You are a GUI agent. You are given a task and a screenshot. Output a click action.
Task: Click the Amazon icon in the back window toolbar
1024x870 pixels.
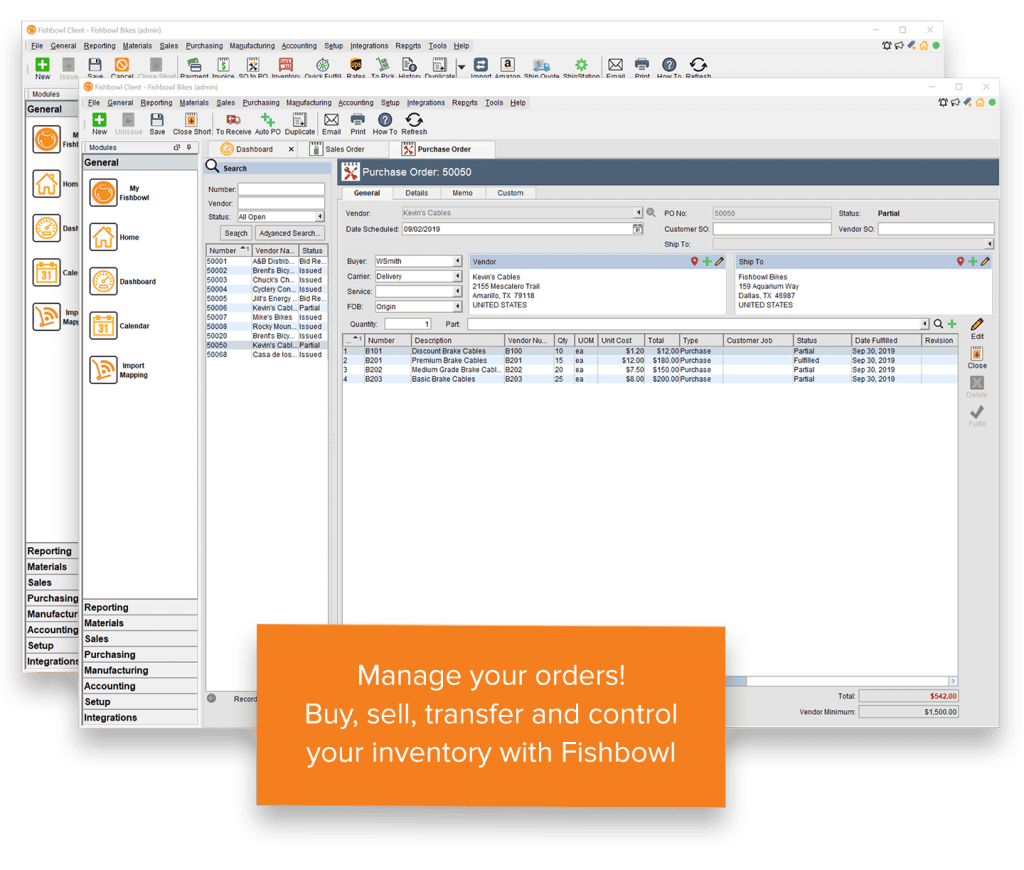pyautogui.click(x=507, y=68)
